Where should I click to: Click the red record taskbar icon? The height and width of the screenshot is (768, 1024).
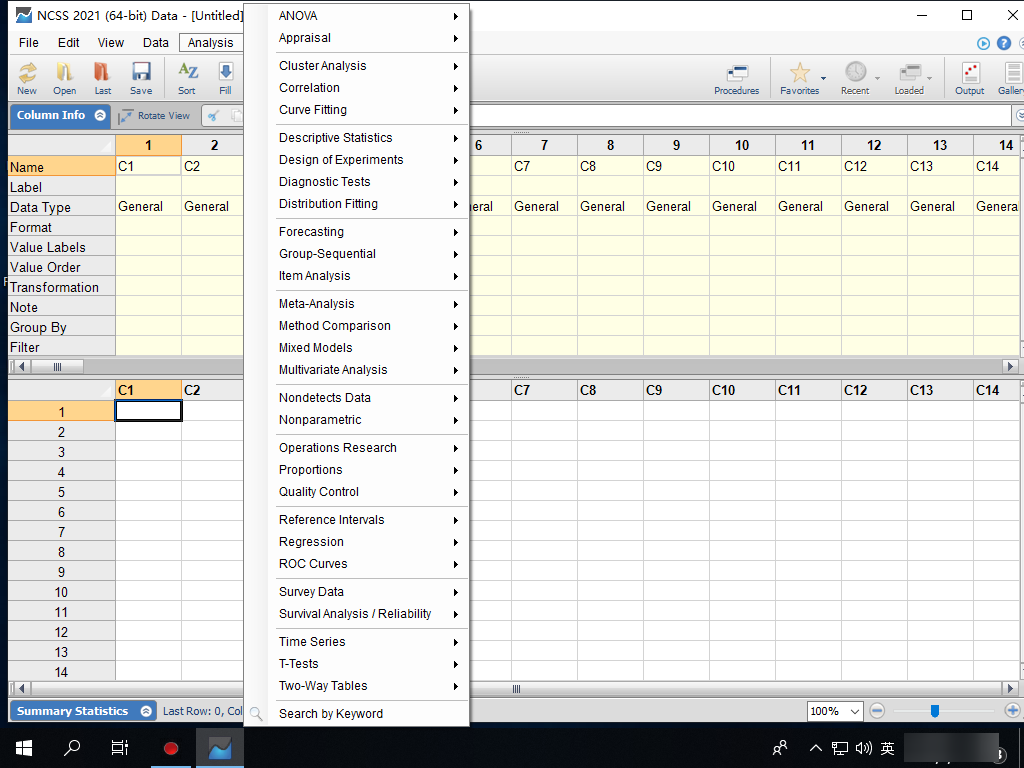pos(171,748)
